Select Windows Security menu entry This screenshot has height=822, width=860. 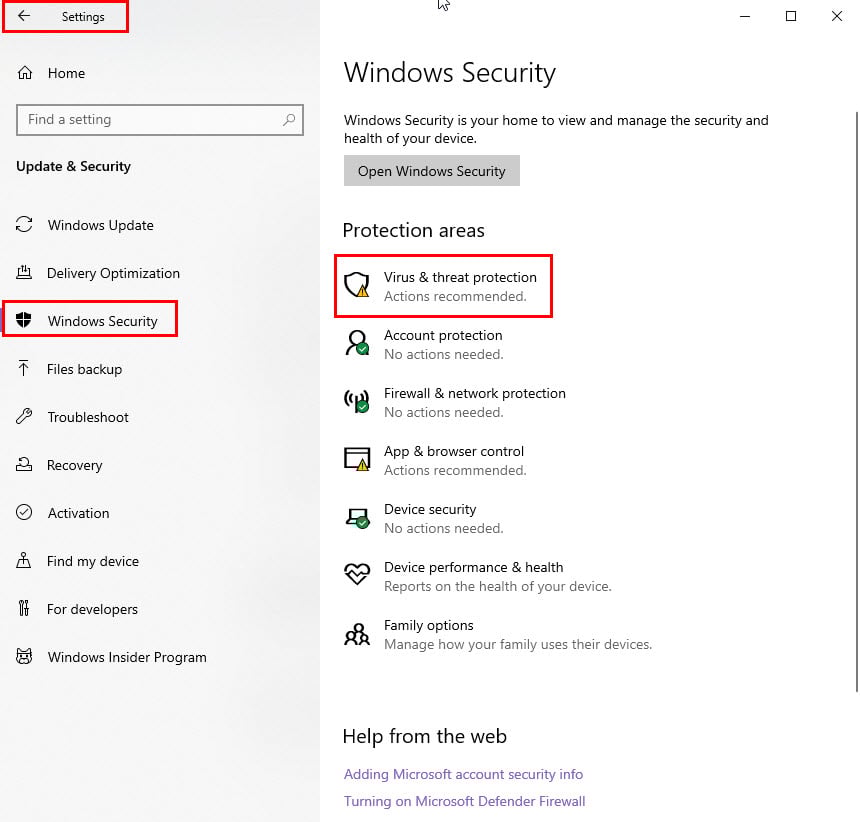[x=103, y=321]
